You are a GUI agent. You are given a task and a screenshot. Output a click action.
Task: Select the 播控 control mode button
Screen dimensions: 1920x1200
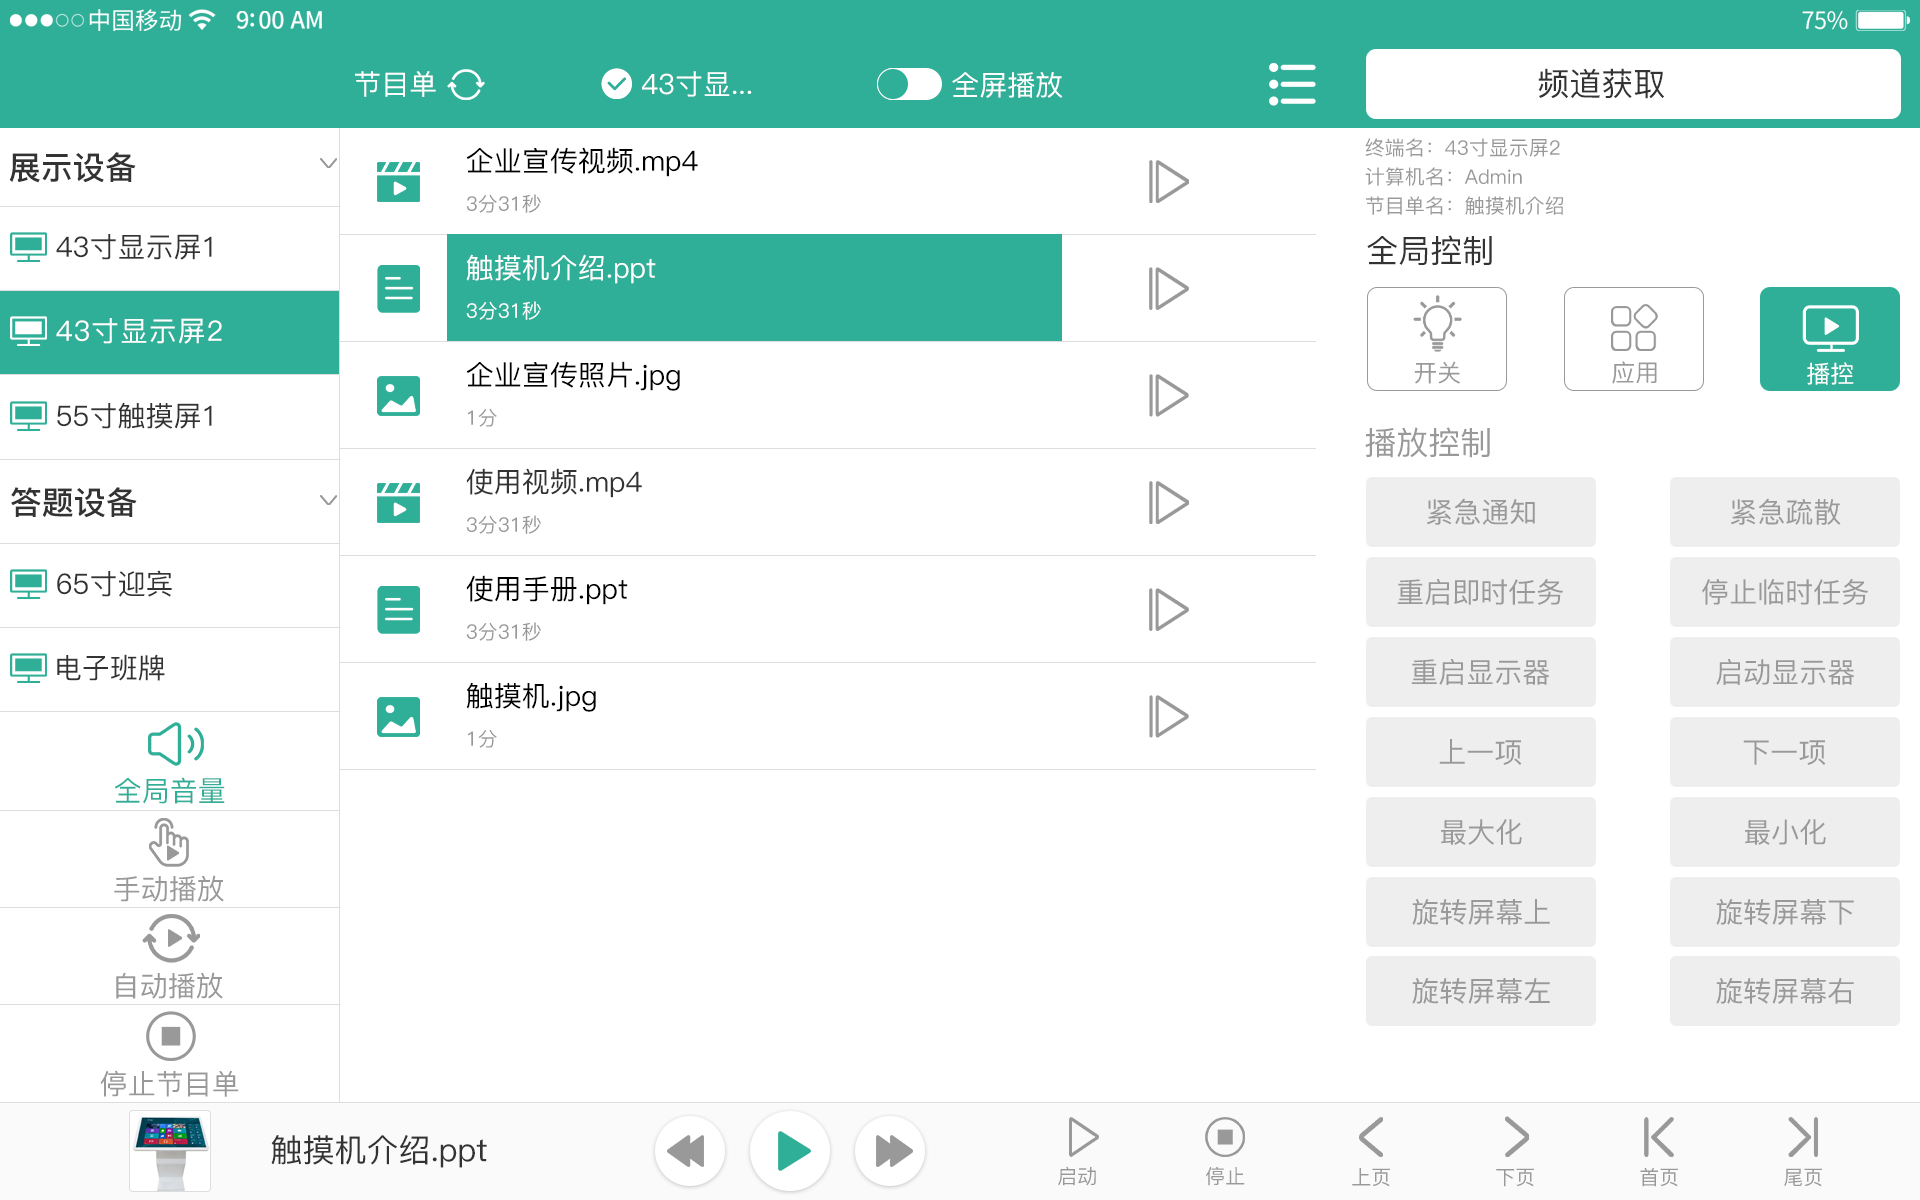tap(1829, 339)
